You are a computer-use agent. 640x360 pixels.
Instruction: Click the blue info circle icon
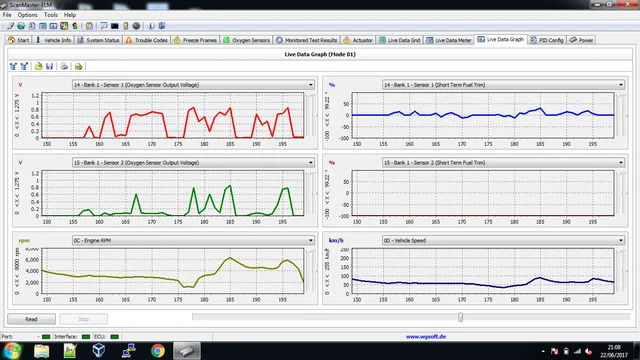pyautogui.click(x=151, y=26)
